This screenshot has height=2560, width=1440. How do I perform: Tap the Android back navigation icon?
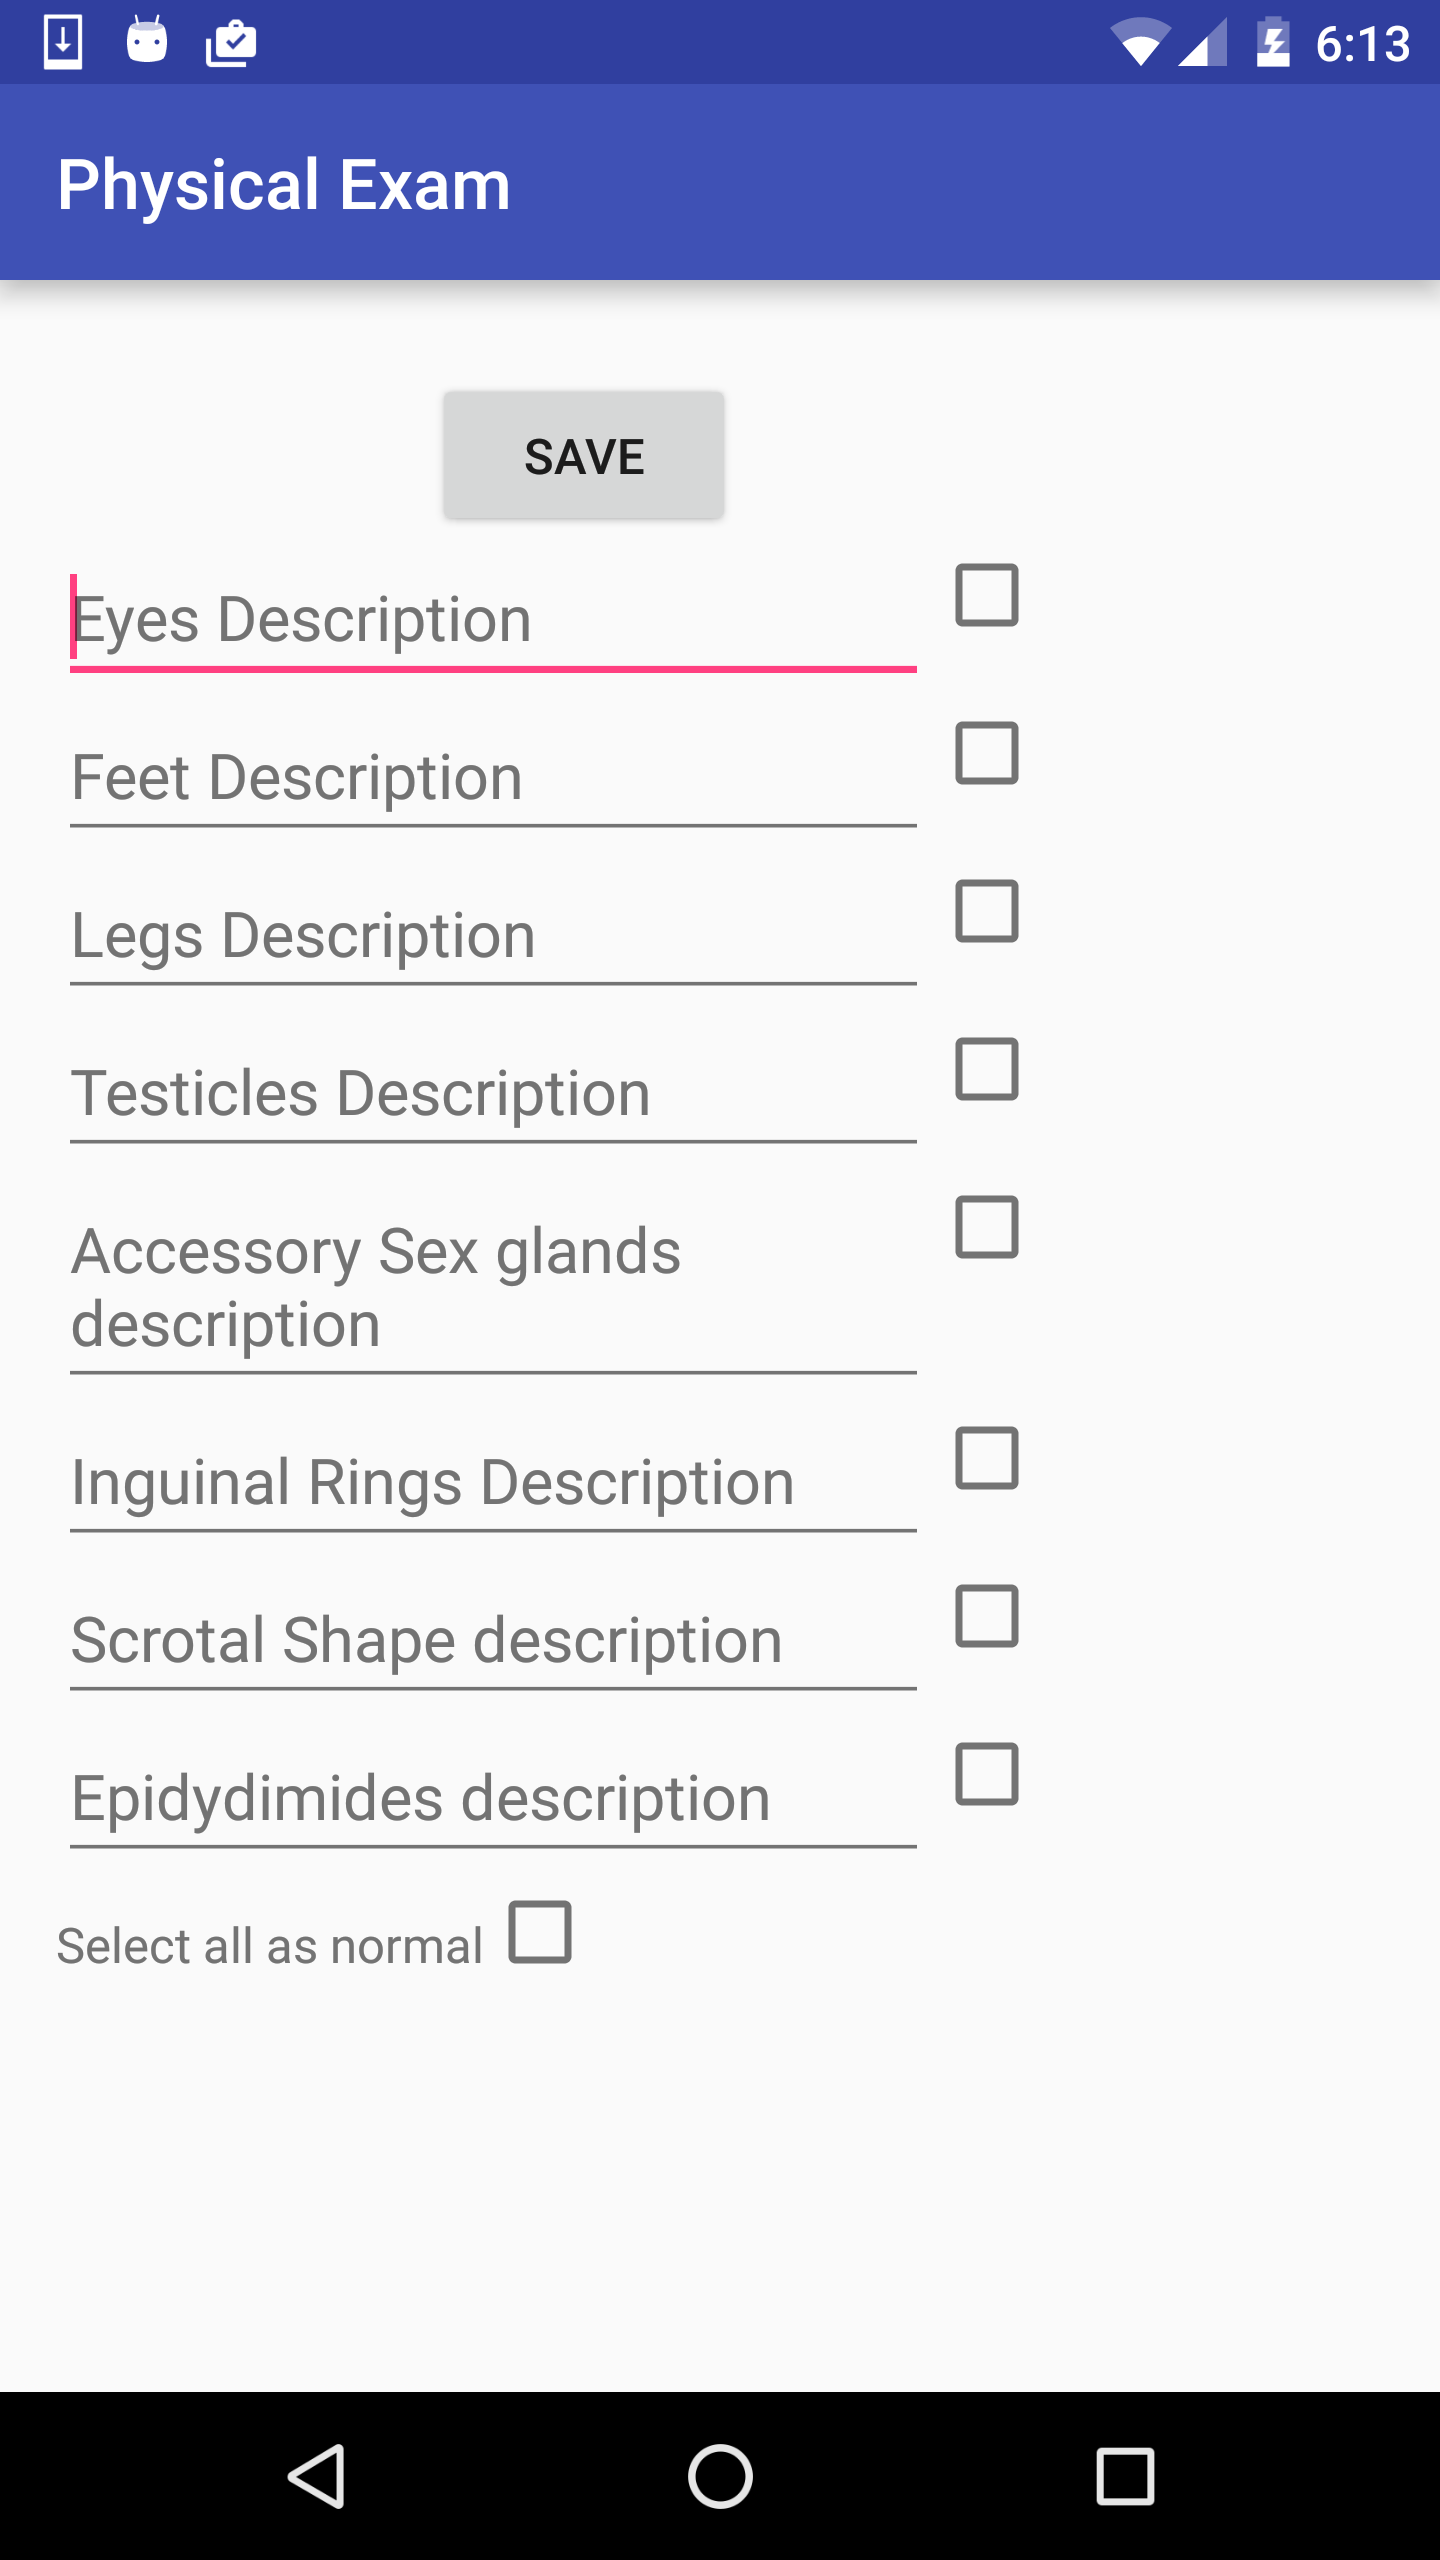coord(318,2476)
